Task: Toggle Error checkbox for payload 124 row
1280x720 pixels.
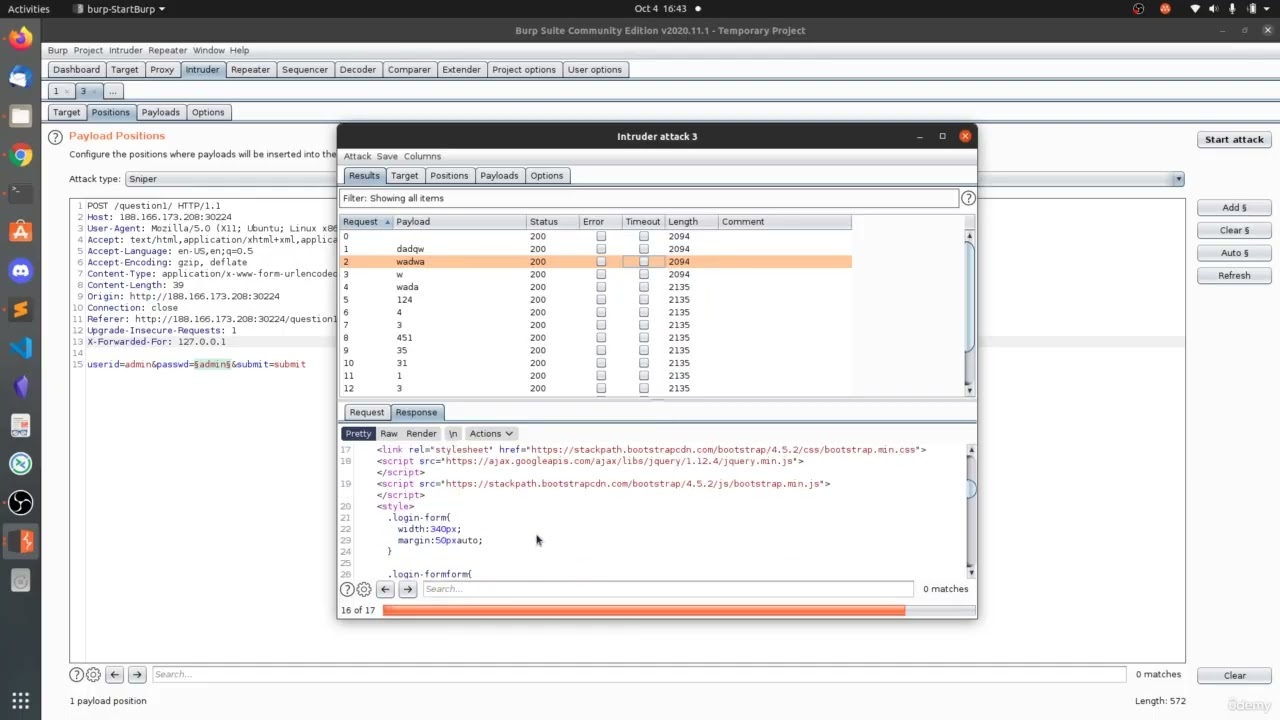Action: [x=601, y=300]
